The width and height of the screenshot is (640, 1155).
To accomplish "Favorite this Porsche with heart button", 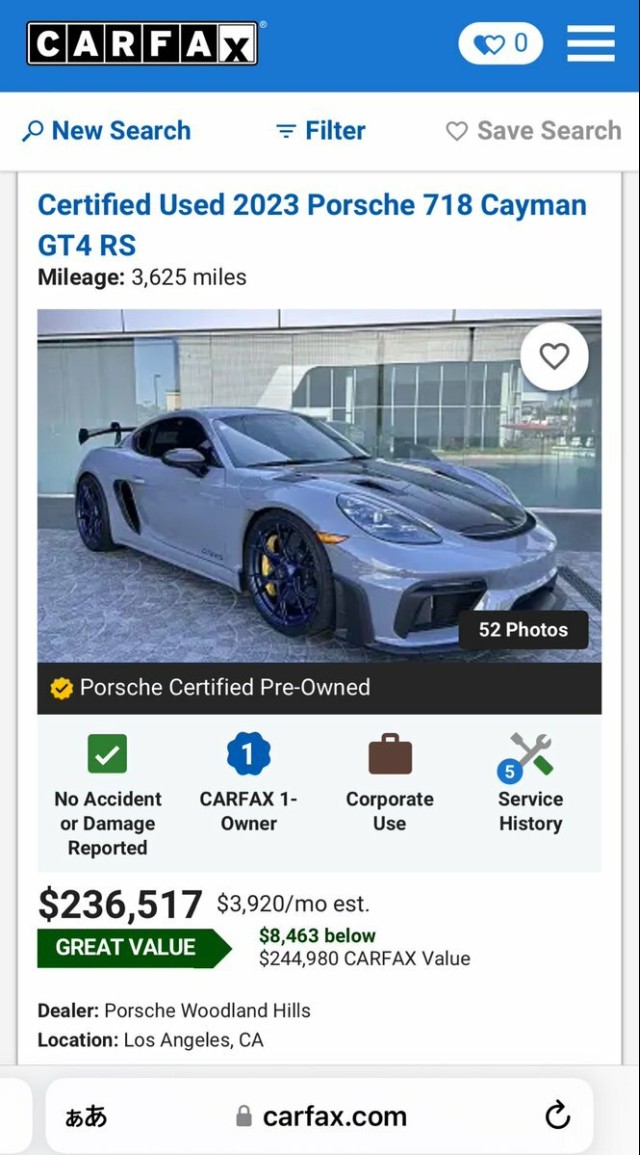I will [x=555, y=357].
